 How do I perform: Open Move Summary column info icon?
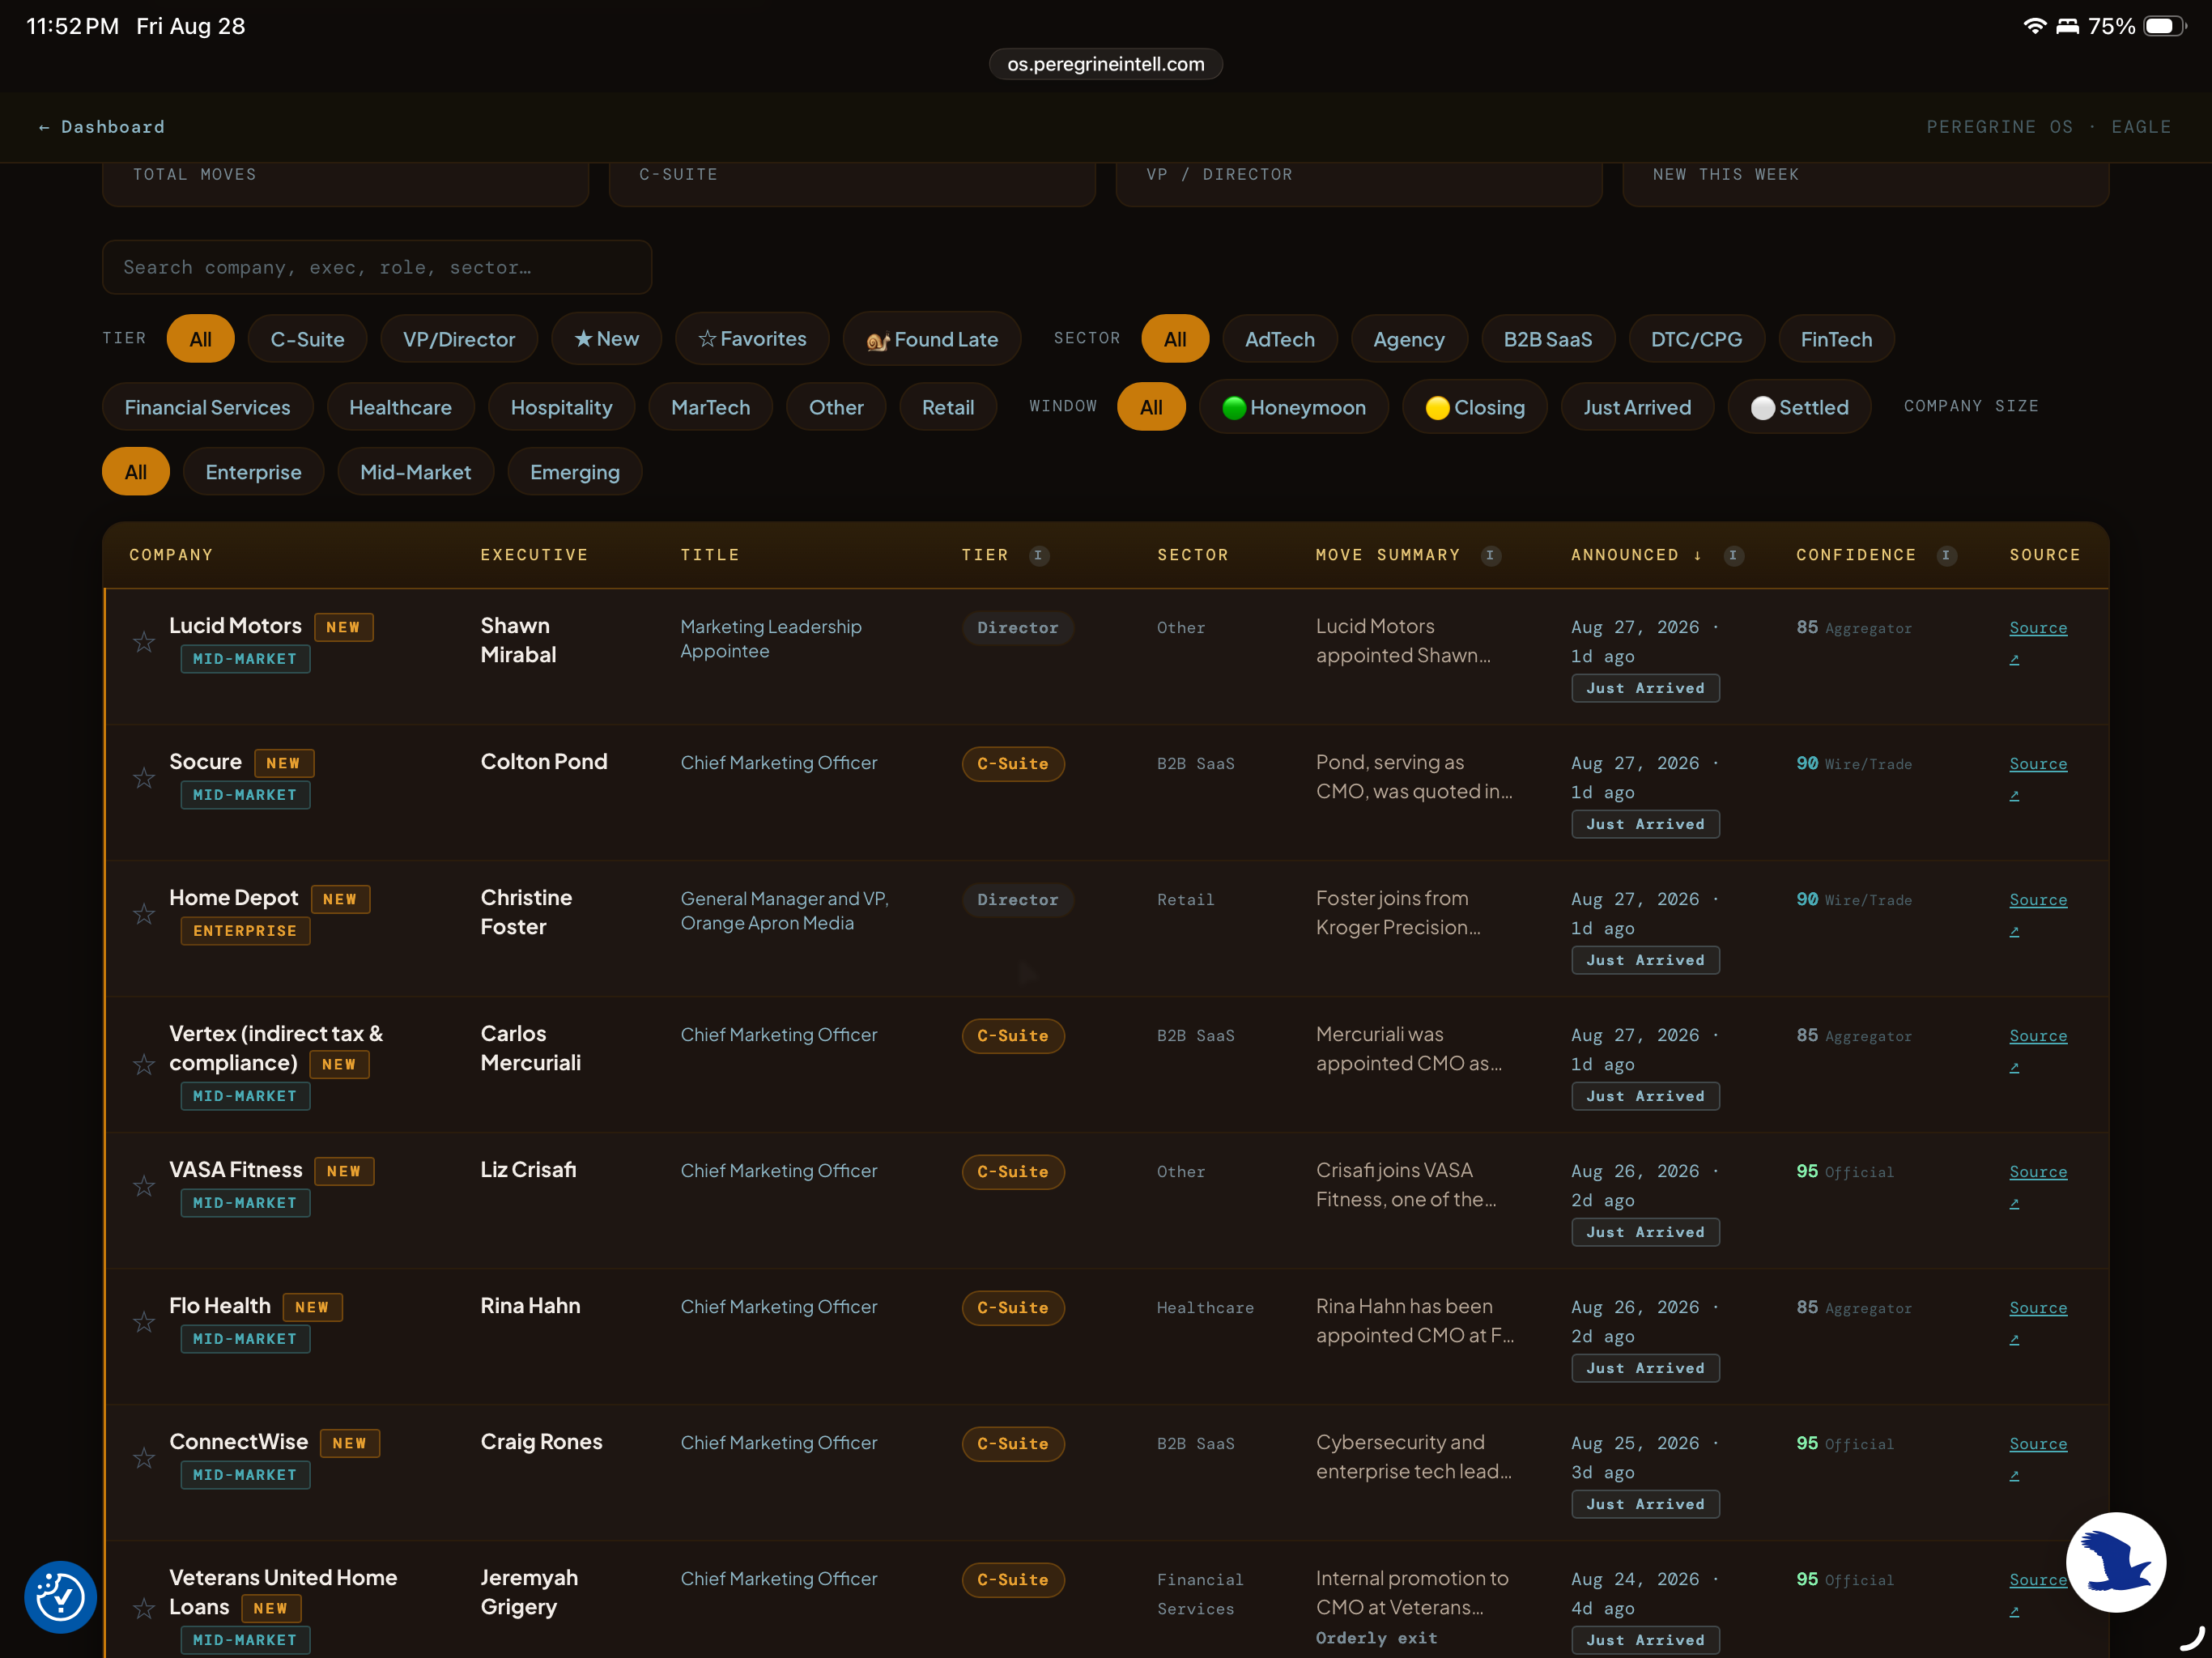click(x=1490, y=555)
